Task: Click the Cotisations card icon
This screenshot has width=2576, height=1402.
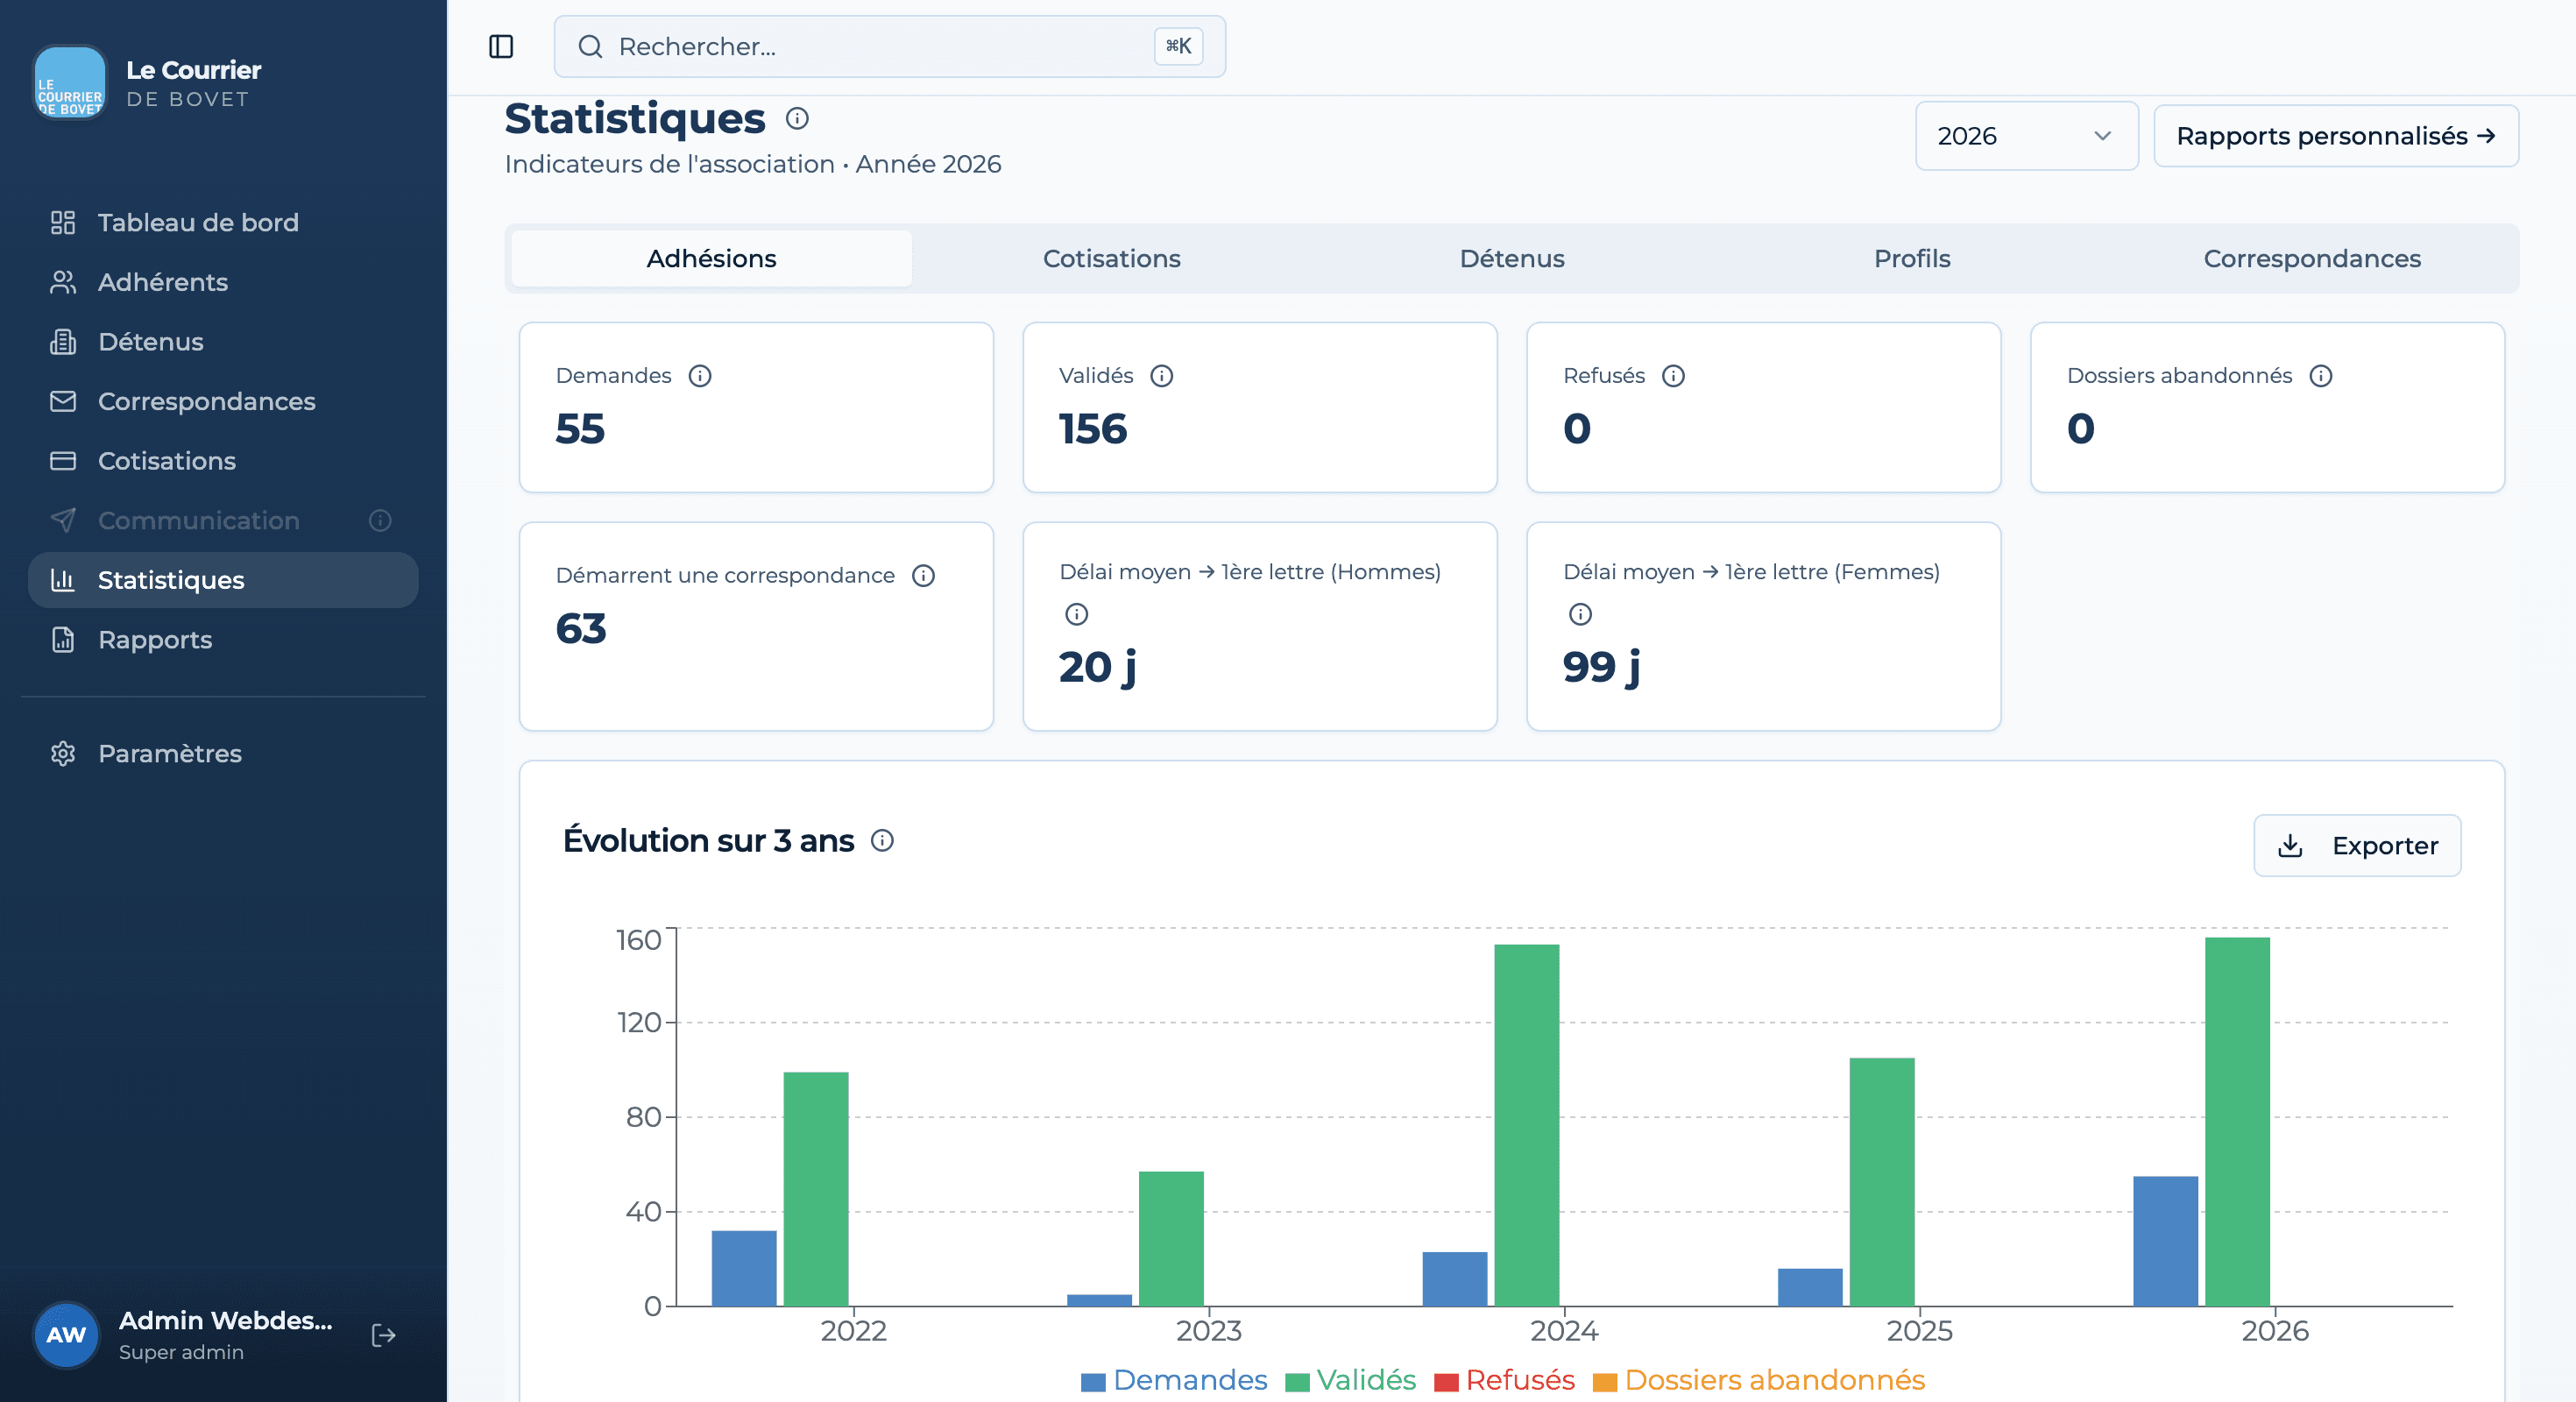Action: pos(63,461)
